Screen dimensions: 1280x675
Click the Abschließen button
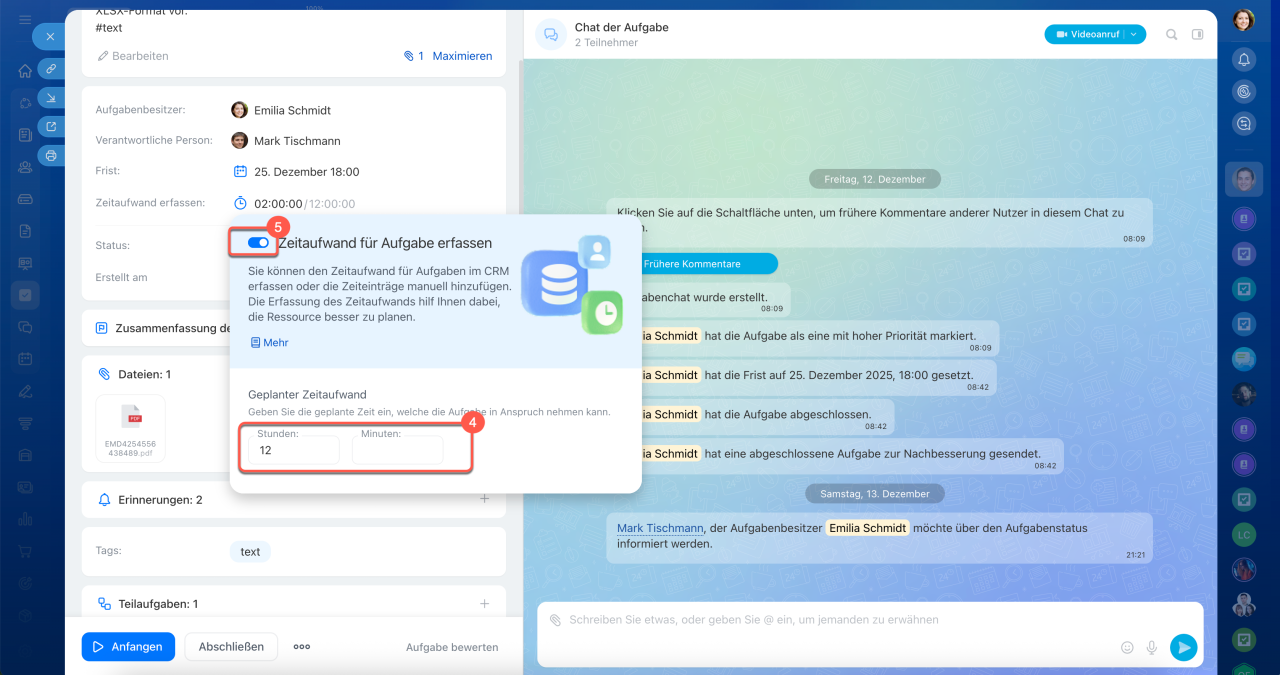point(231,647)
